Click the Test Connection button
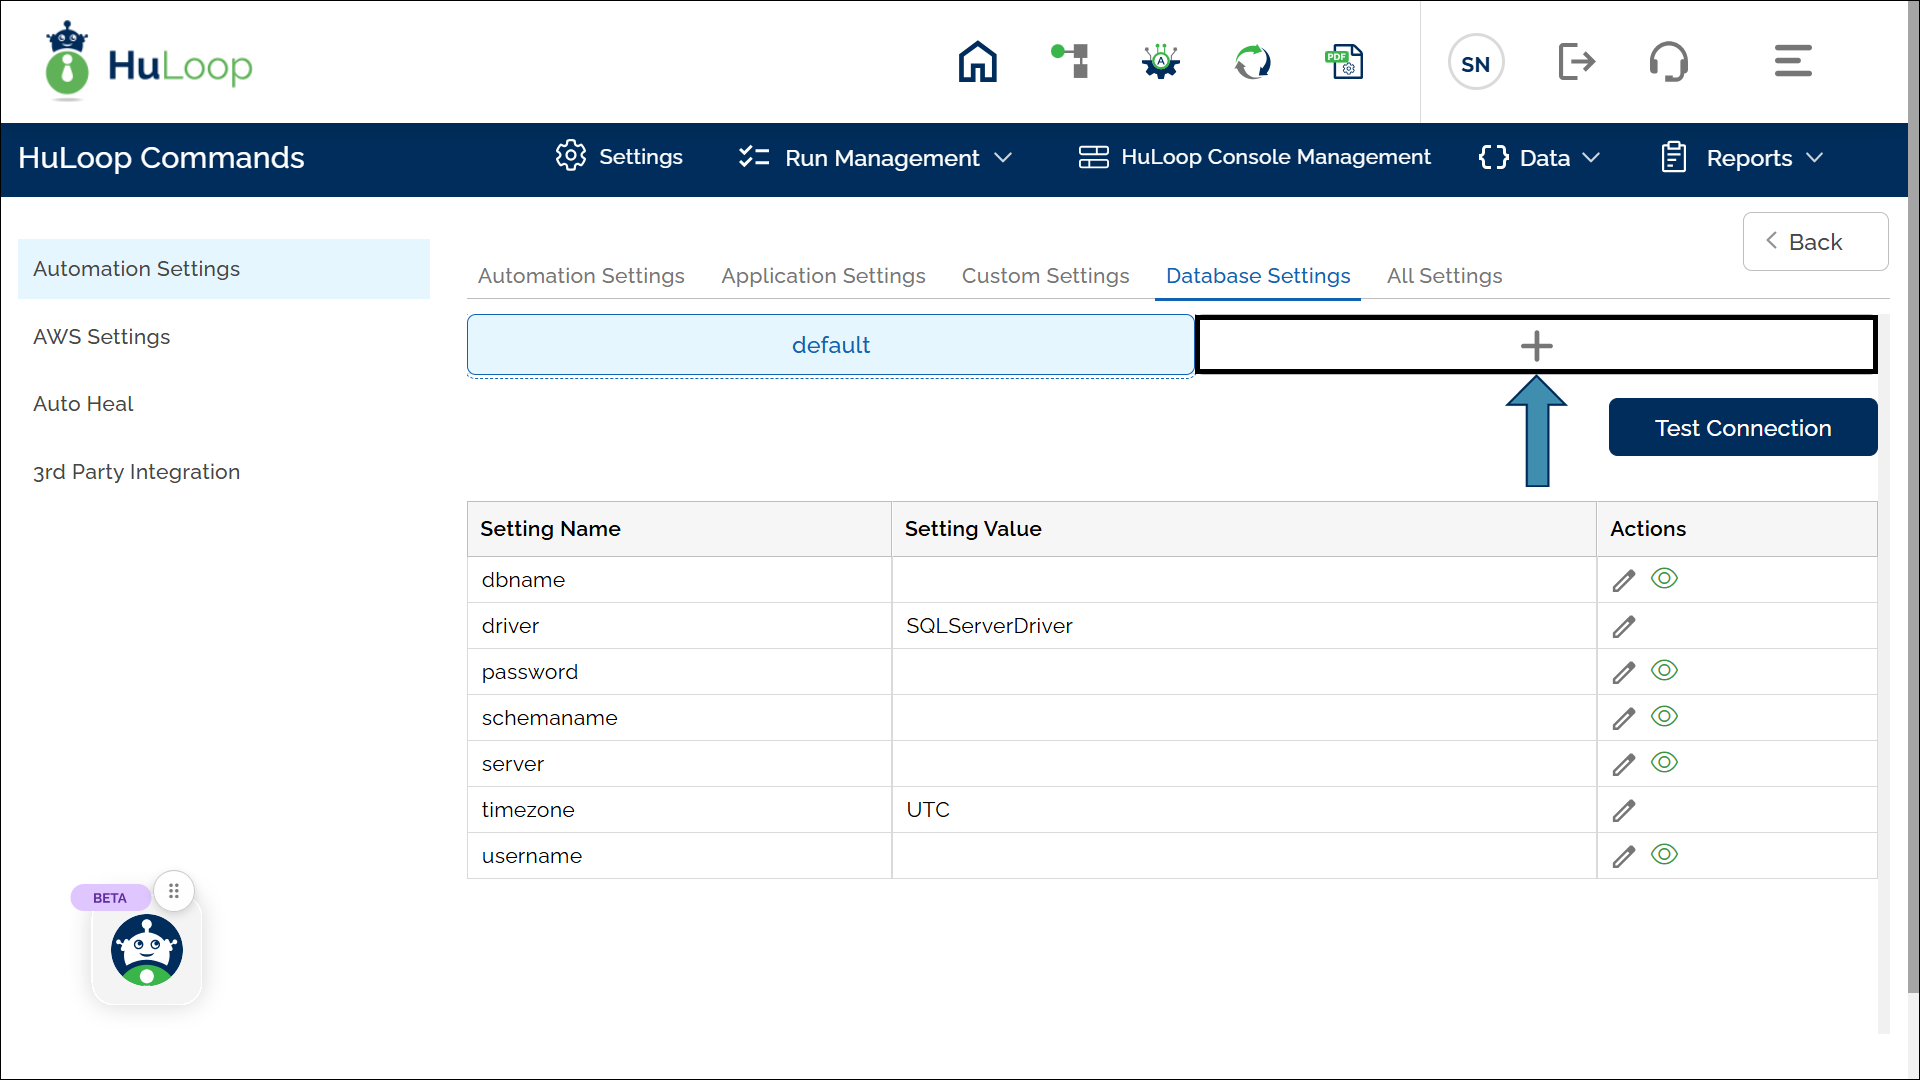The width and height of the screenshot is (1920, 1080). (x=1742, y=428)
